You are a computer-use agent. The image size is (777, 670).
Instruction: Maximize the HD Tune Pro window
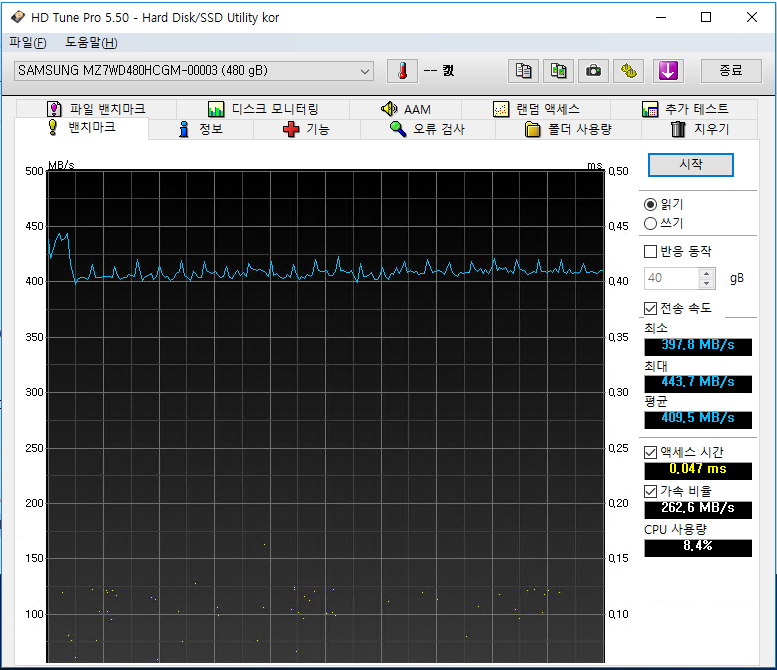pos(706,17)
